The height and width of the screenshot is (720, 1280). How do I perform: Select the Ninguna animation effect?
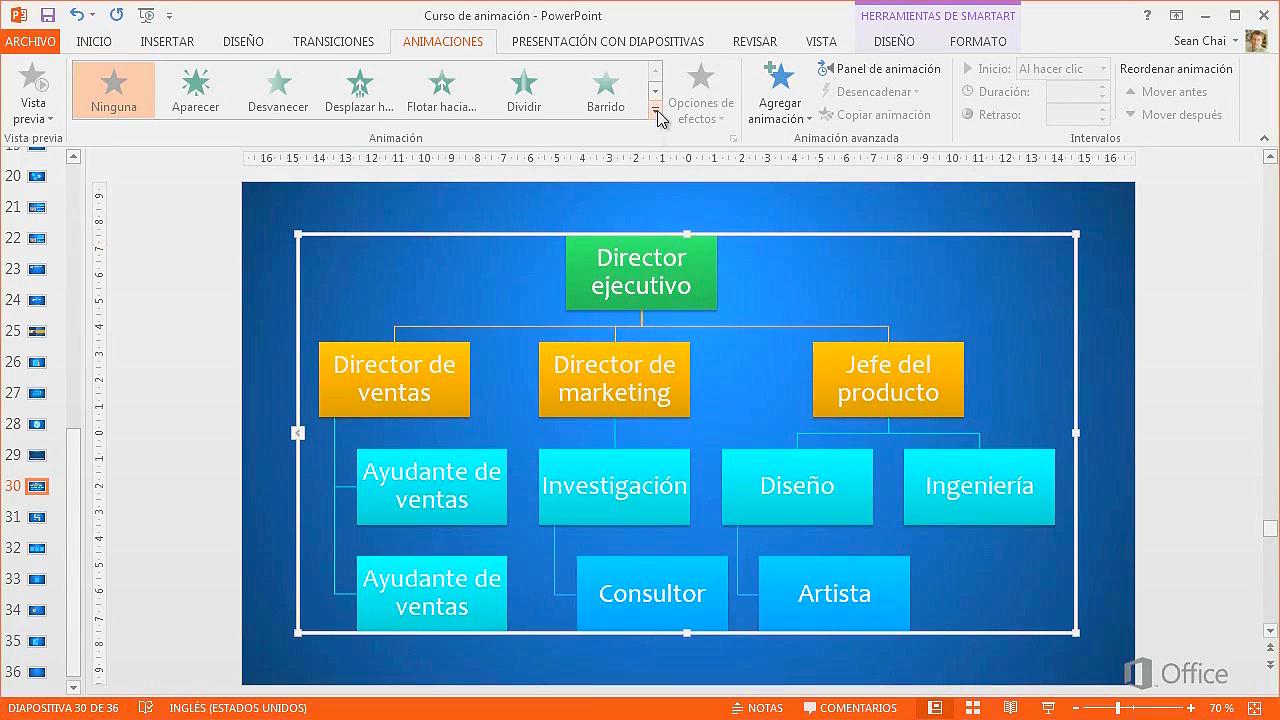pos(114,90)
